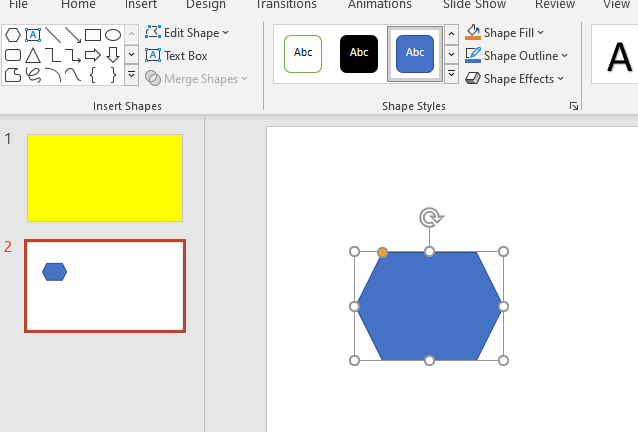
Task: Apply the black filled Abc shape style
Action: click(x=359, y=53)
